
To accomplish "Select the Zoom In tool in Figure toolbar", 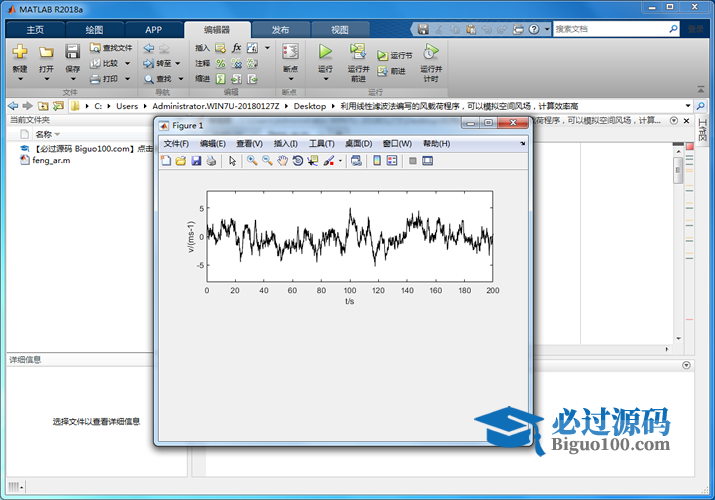I will (252, 160).
